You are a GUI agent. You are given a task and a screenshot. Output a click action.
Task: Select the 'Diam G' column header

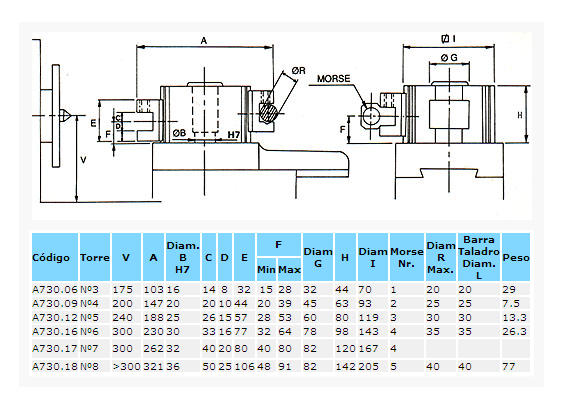[318, 257]
